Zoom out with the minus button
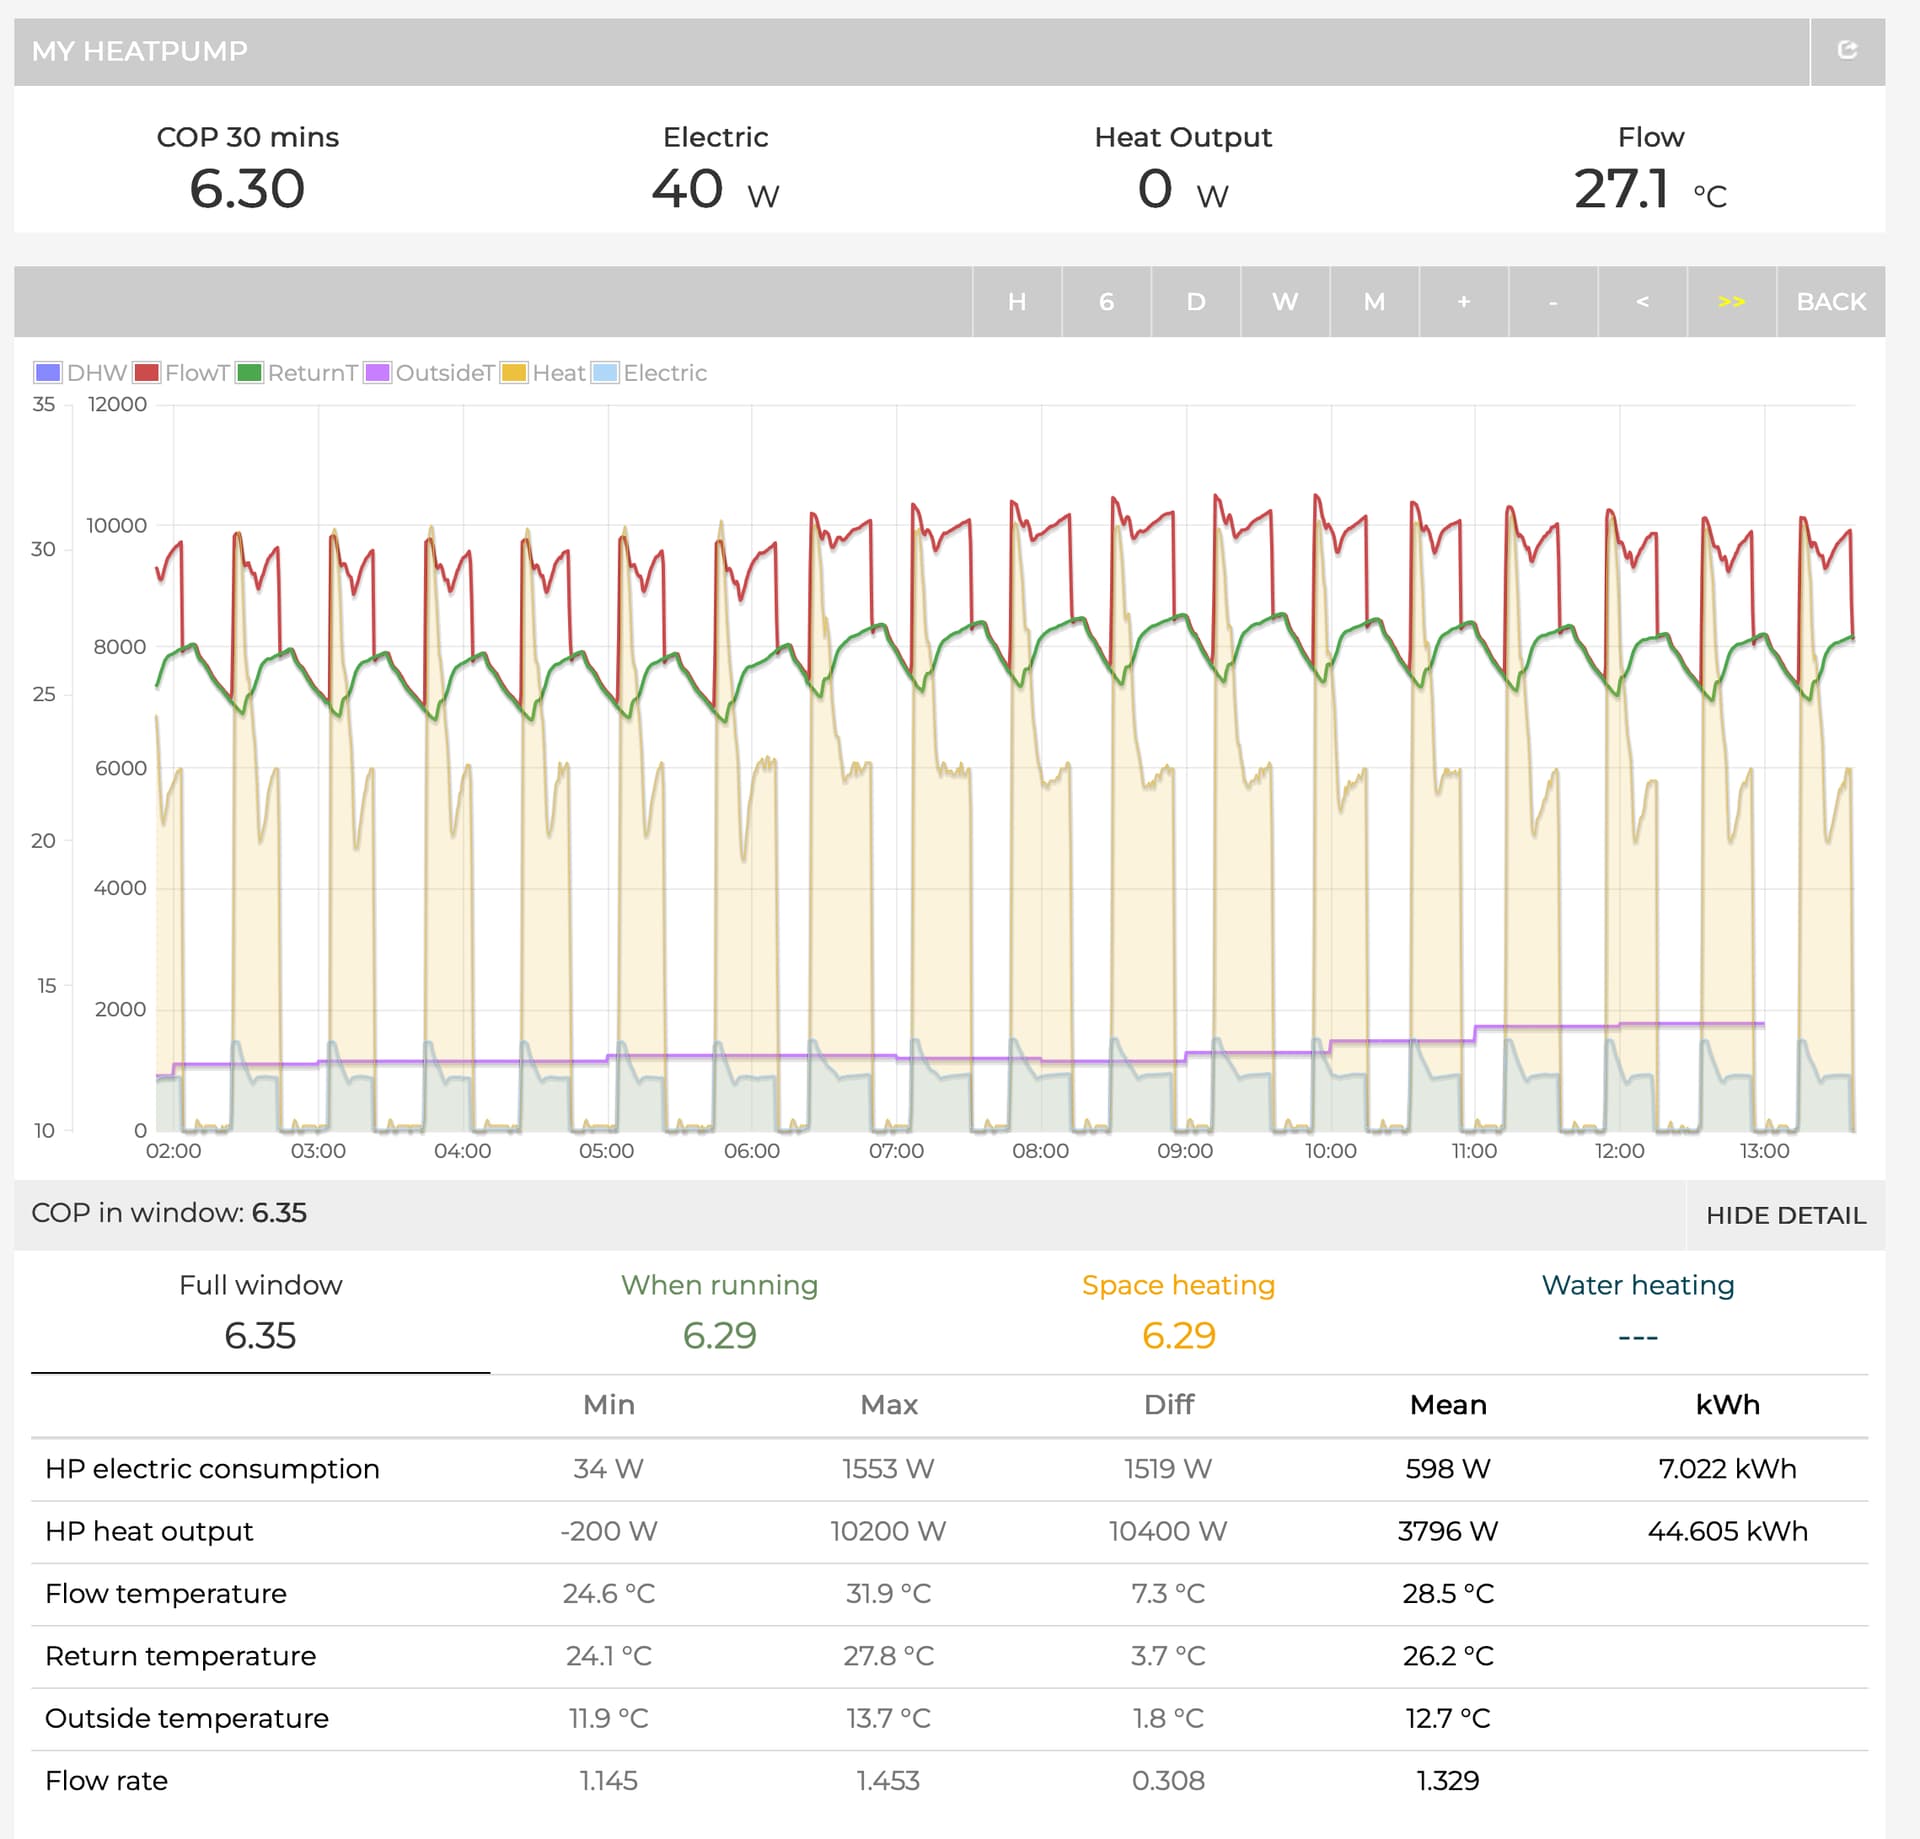 coord(1552,302)
